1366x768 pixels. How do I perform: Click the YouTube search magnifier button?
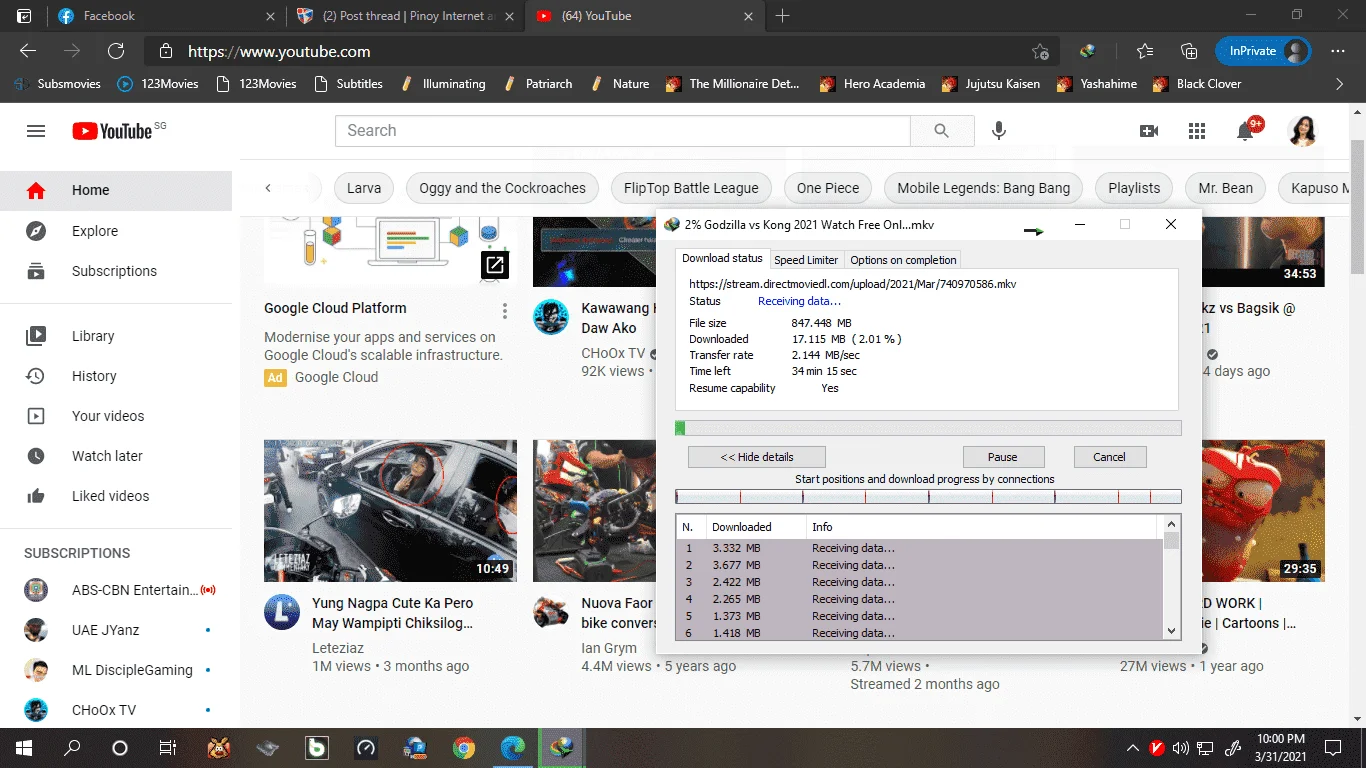point(941,131)
